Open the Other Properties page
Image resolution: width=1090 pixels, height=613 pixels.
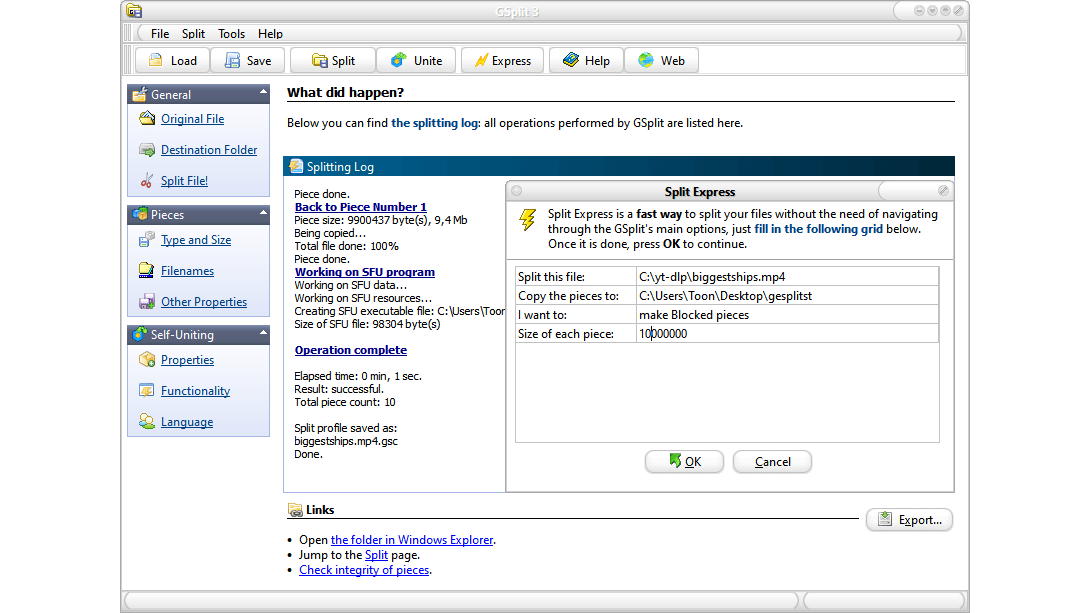204,302
